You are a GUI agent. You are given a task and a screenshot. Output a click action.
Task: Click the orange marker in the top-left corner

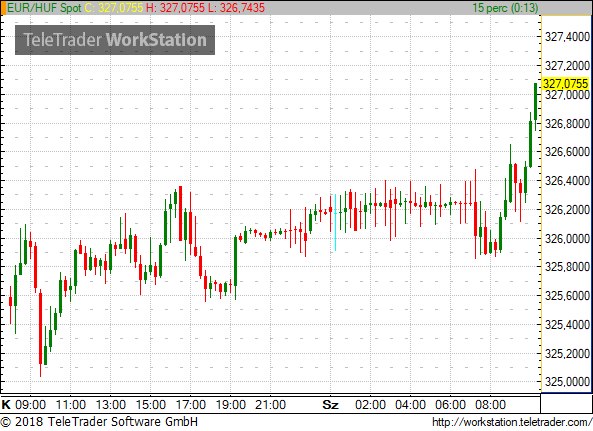point(3,8)
